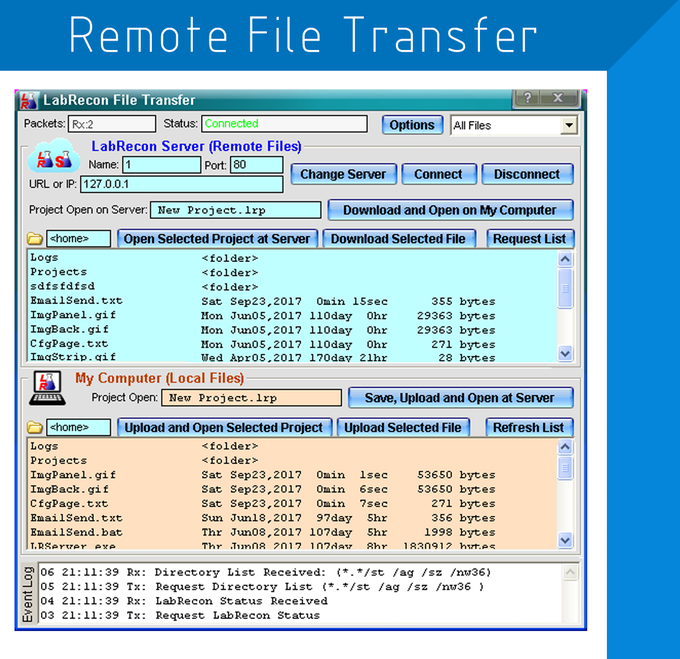Click the Event Log scroll up arrow

[570, 573]
